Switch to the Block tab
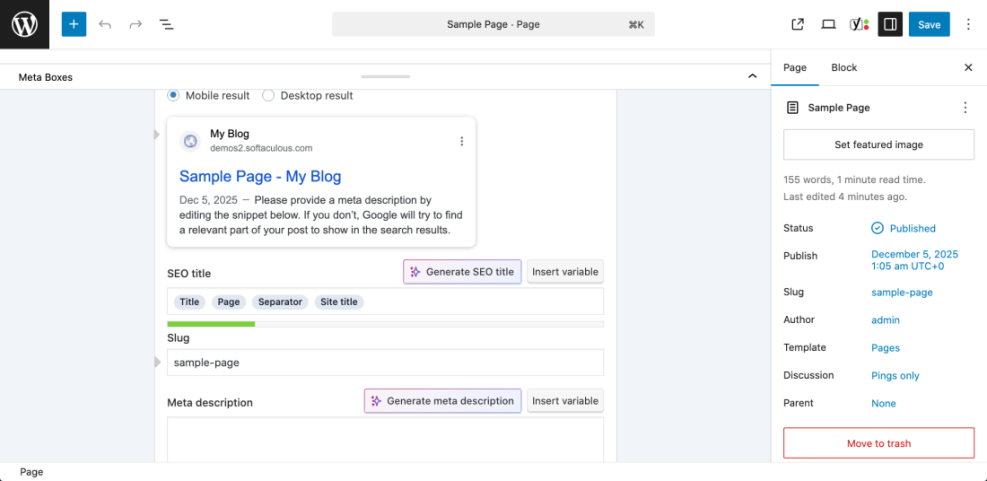The image size is (987, 481). click(x=843, y=67)
